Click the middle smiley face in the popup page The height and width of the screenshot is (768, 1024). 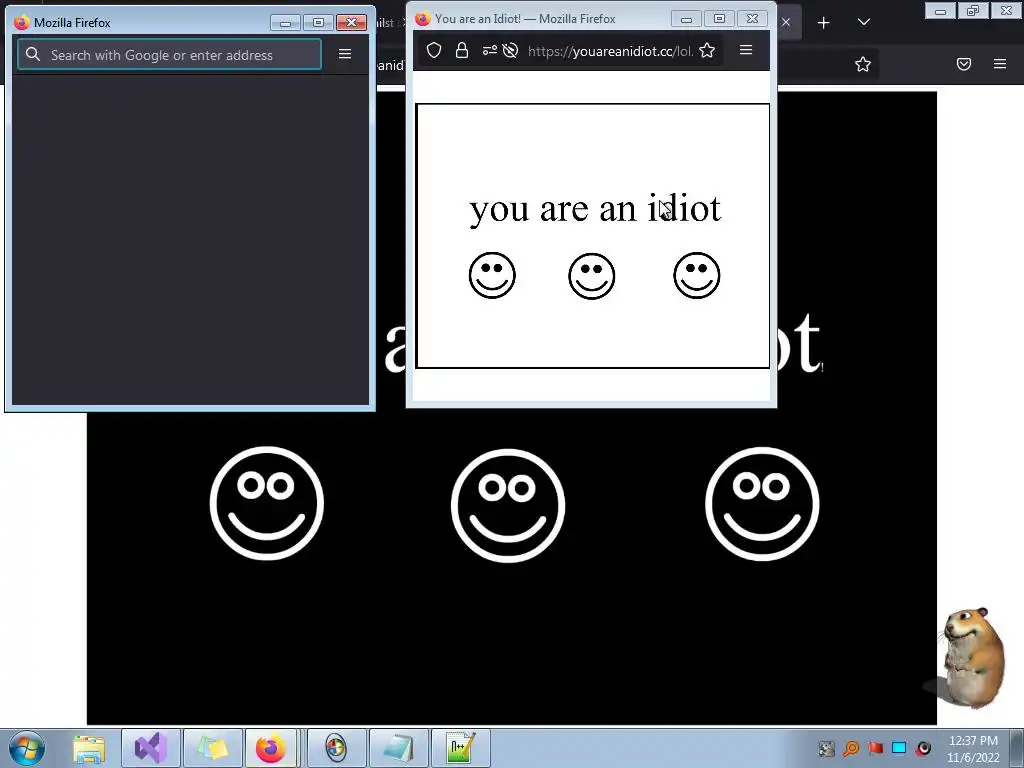(x=592, y=276)
